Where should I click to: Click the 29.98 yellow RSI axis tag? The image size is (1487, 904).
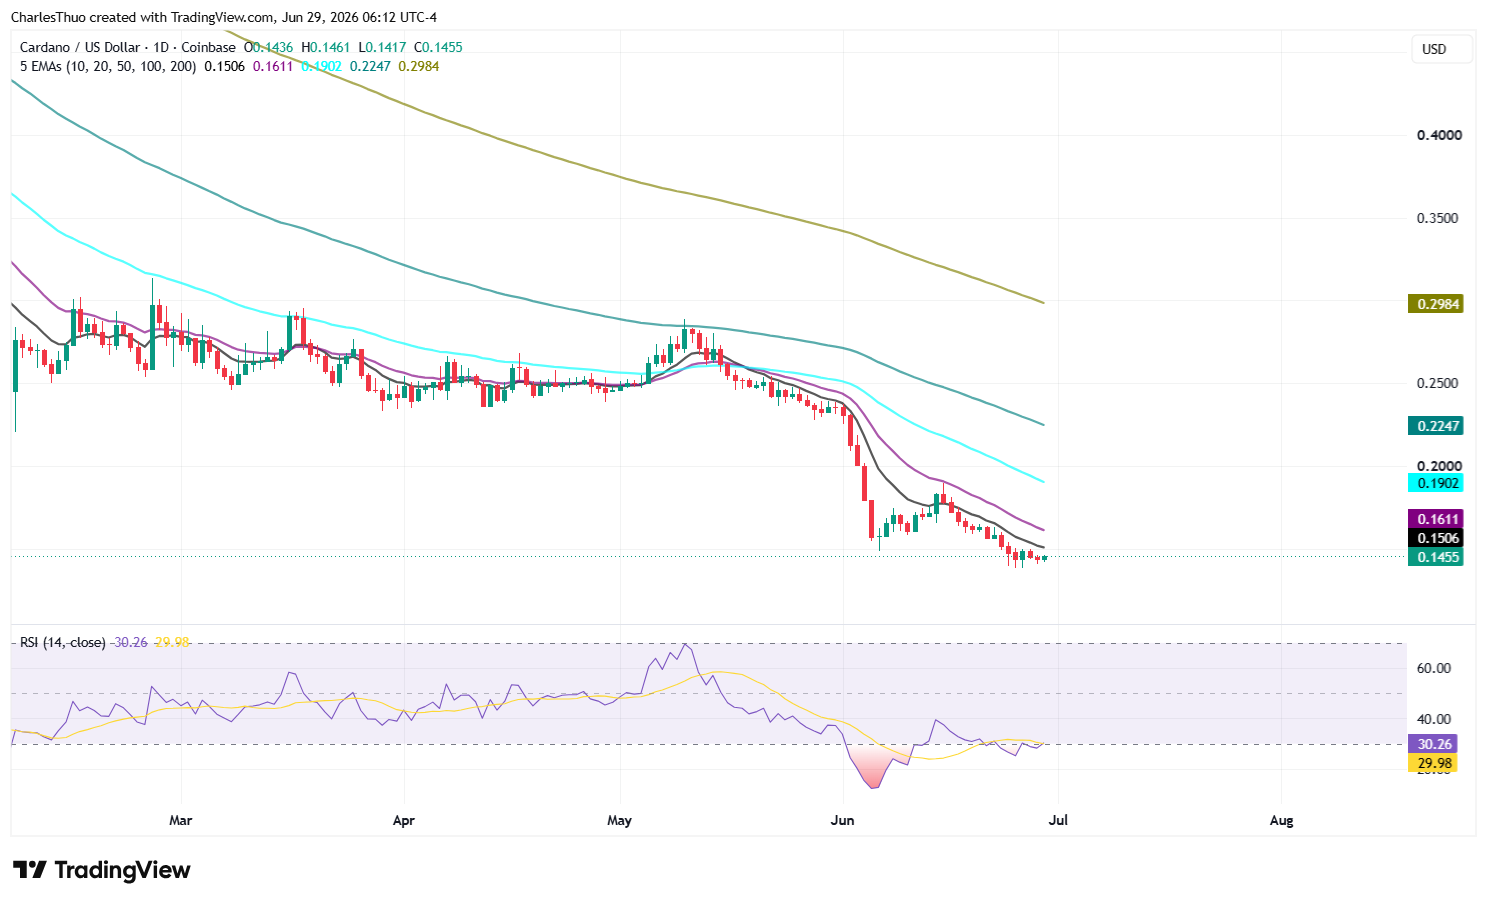pyautogui.click(x=1432, y=763)
